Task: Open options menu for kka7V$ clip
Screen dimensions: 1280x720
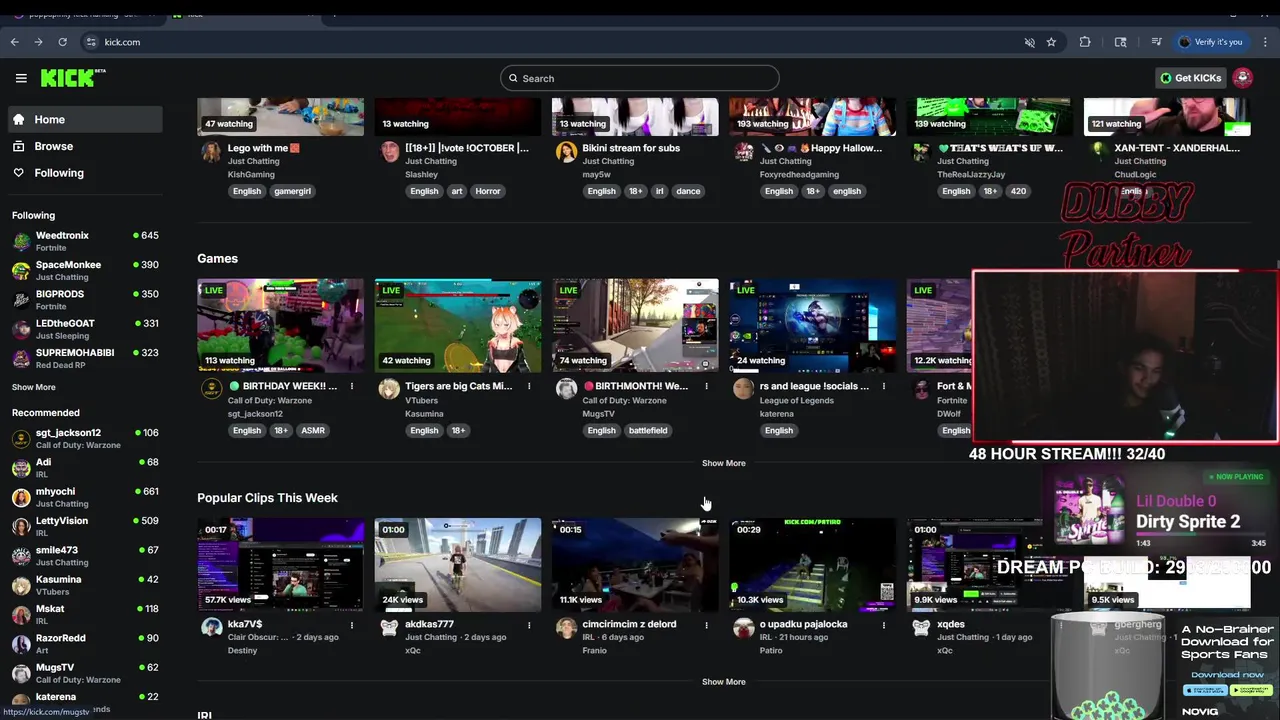Action: tap(352, 625)
